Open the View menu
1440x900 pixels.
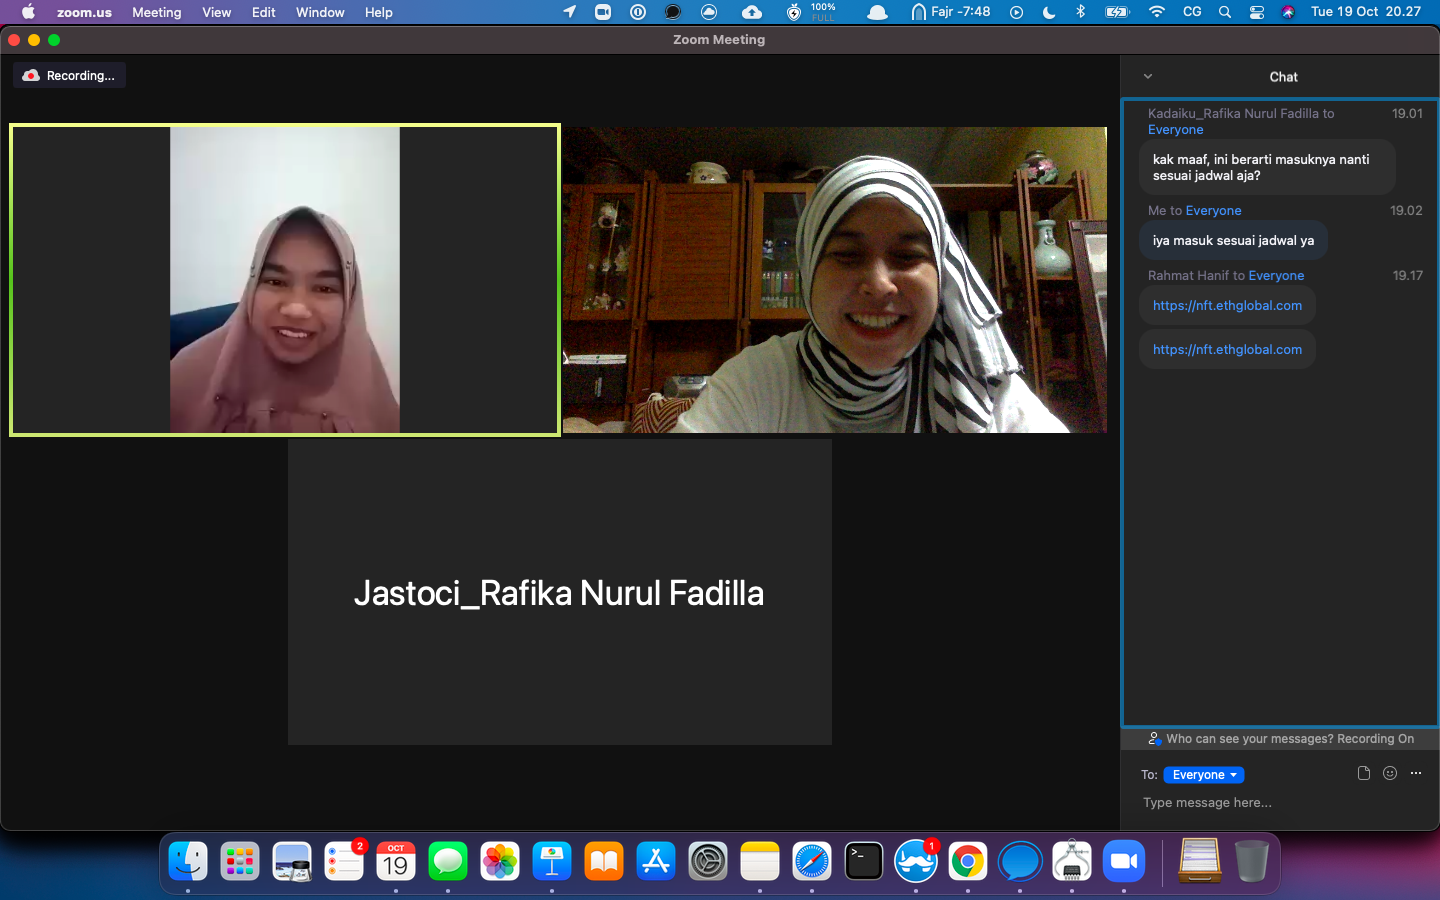[x=216, y=12]
